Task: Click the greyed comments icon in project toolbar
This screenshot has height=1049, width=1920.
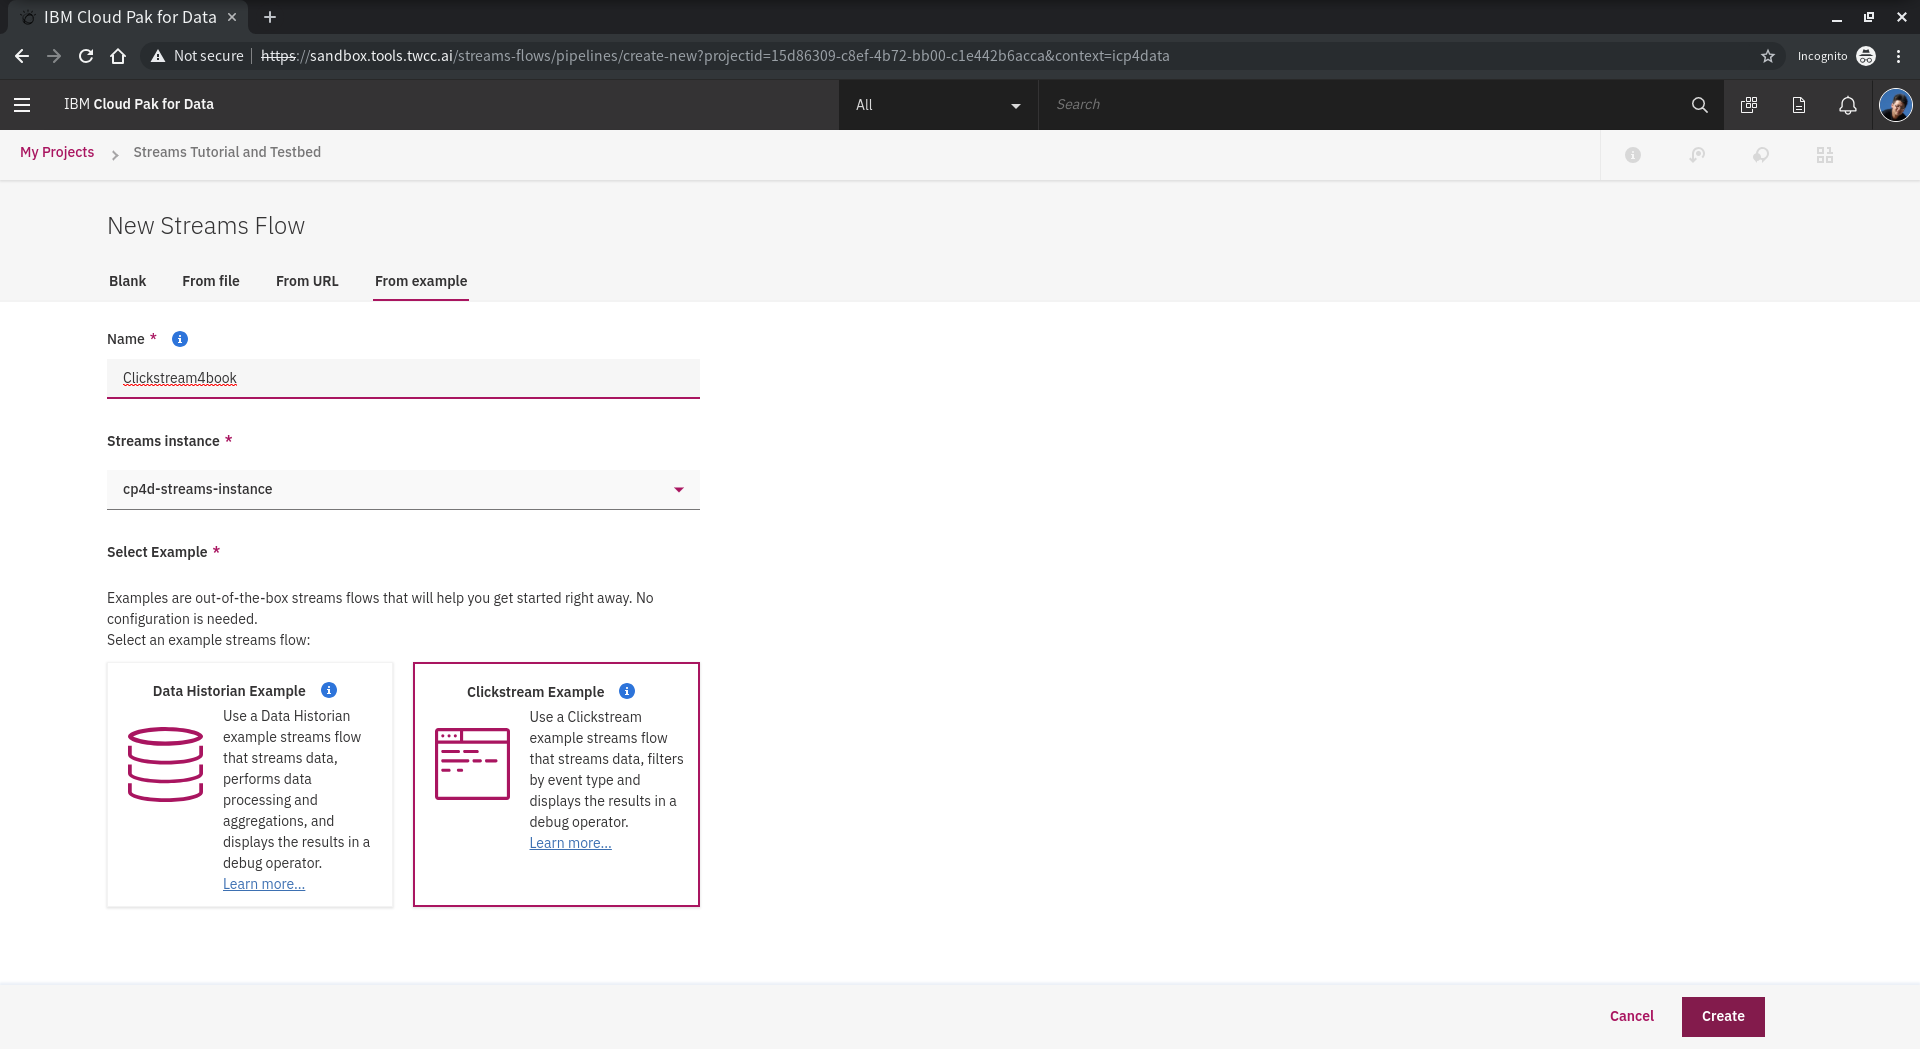Action: [x=1761, y=155]
